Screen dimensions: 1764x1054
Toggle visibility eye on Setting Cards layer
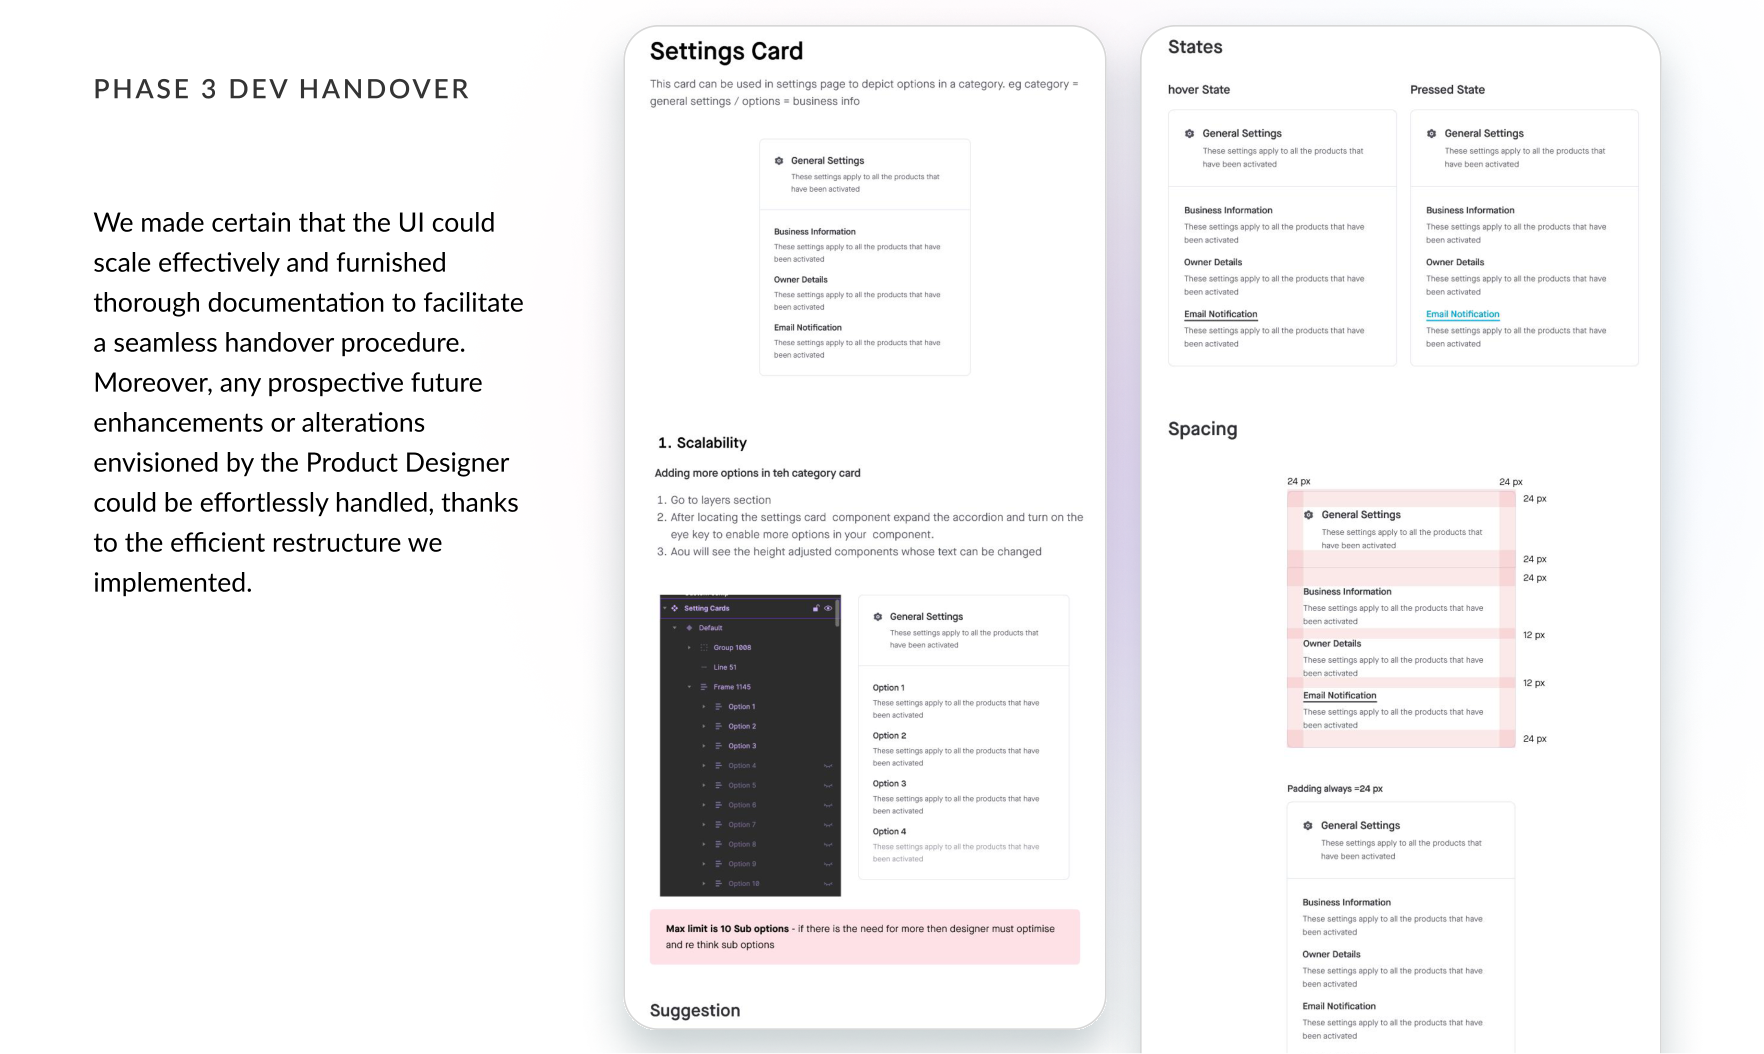(x=828, y=608)
